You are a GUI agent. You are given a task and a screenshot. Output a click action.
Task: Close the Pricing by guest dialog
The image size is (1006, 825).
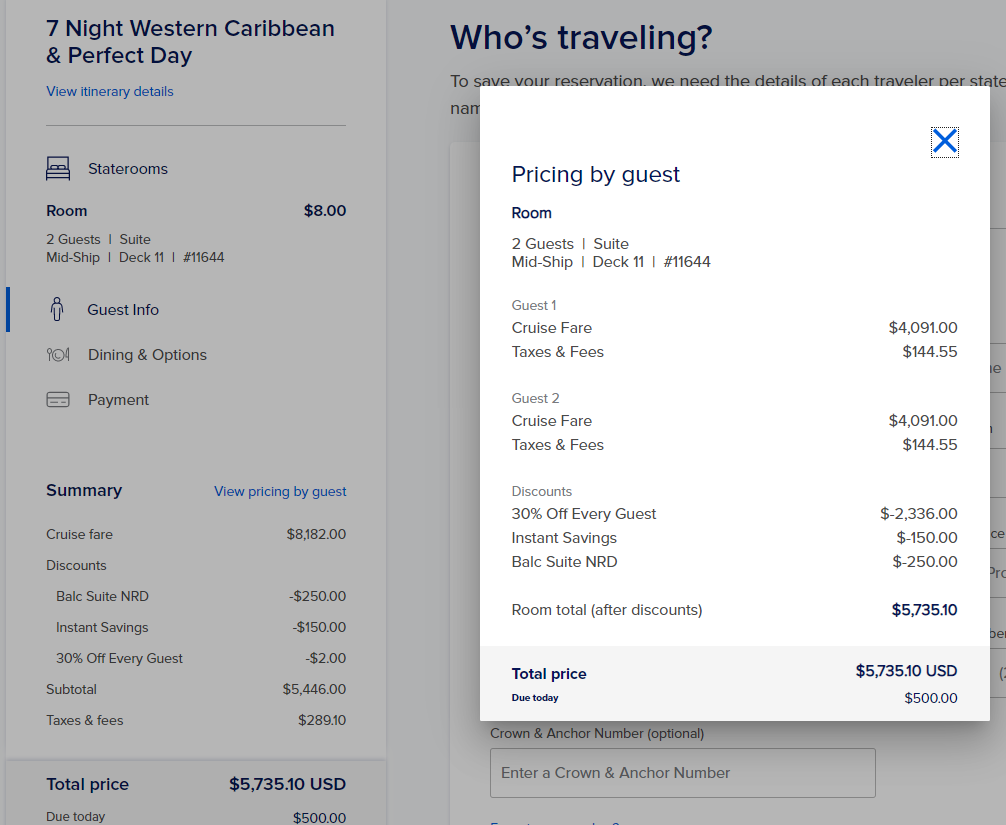point(944,142)
